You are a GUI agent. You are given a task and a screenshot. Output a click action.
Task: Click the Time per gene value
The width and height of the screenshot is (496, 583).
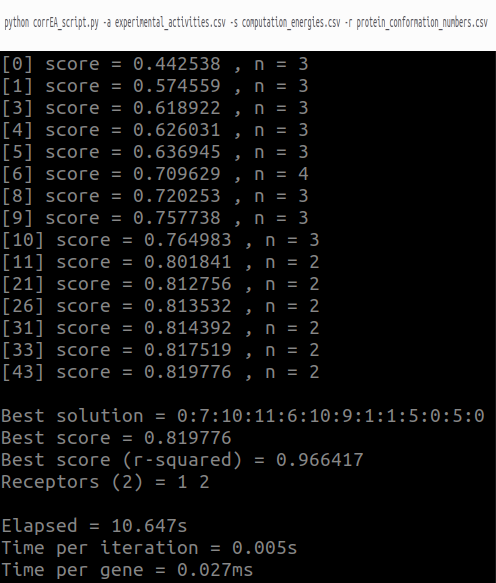click(x=215, y=570)
